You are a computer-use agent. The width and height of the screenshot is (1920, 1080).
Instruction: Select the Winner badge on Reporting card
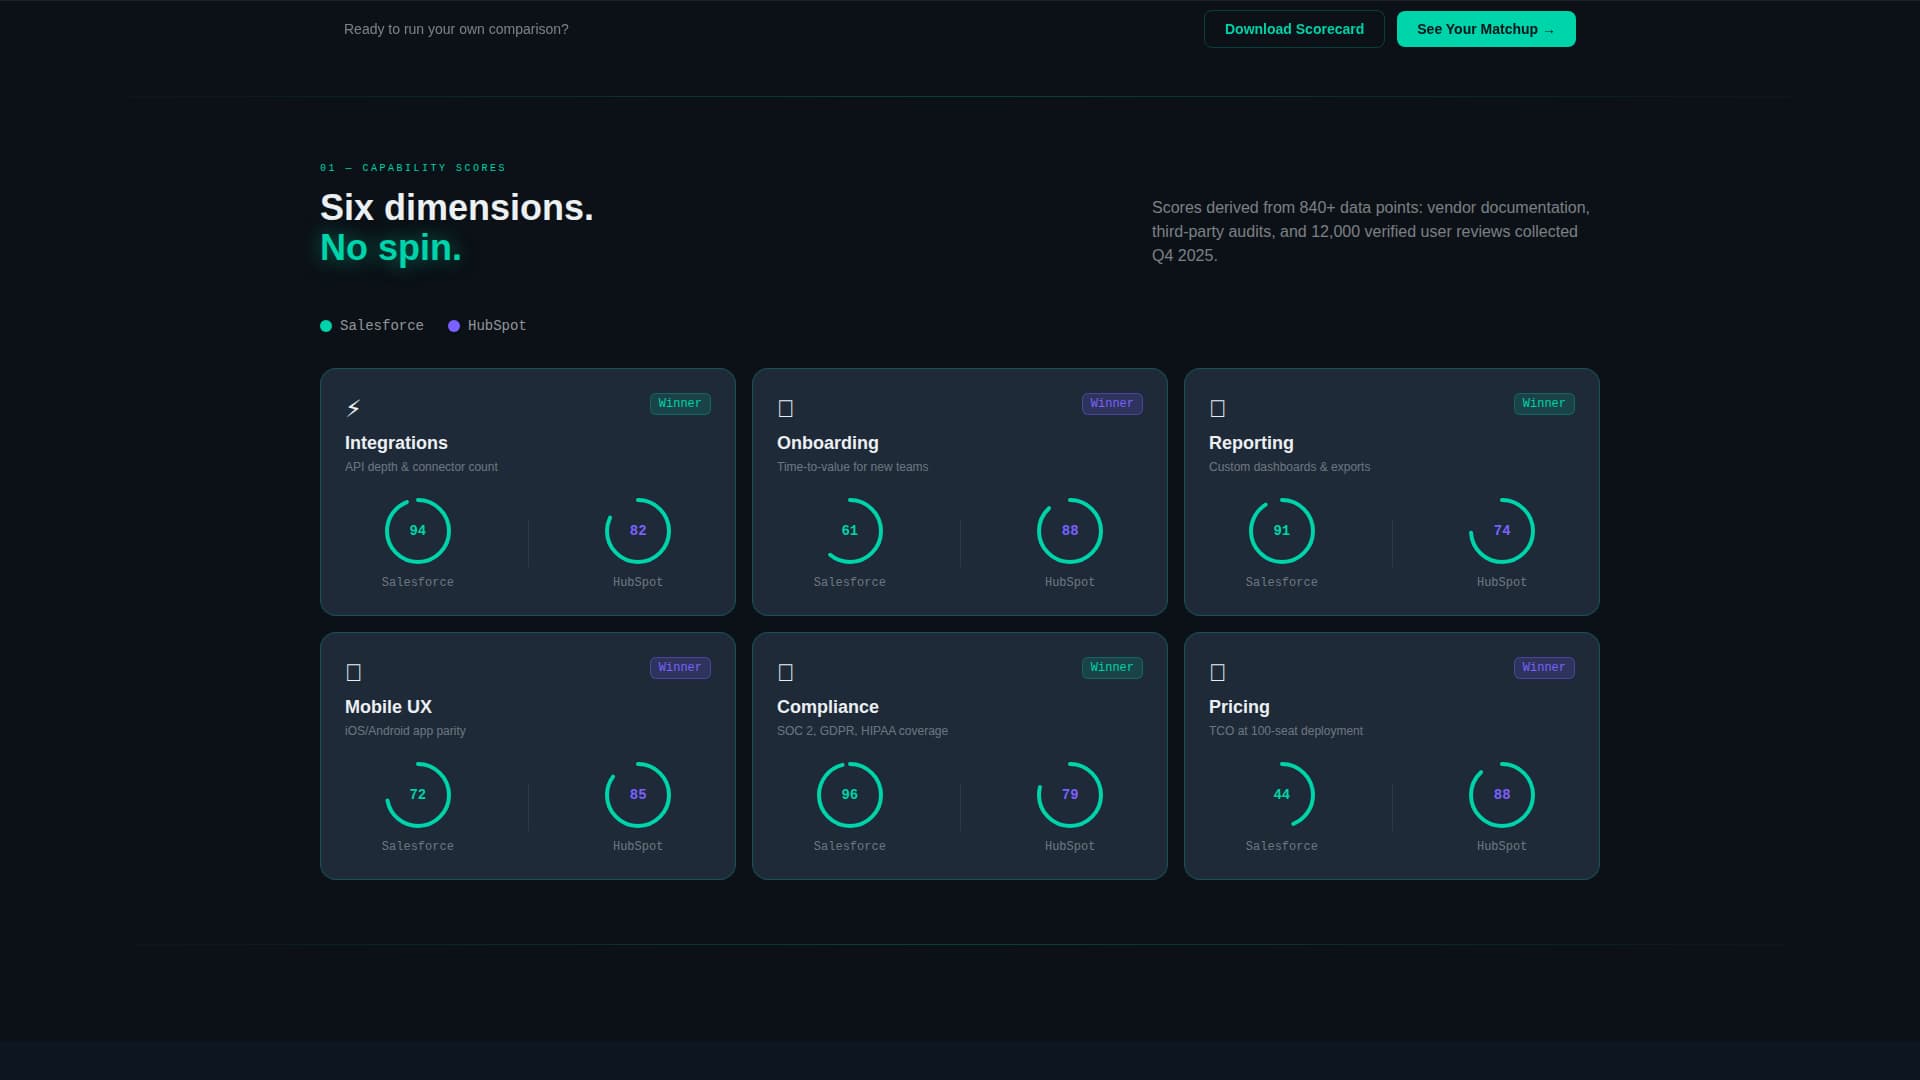1544,403
